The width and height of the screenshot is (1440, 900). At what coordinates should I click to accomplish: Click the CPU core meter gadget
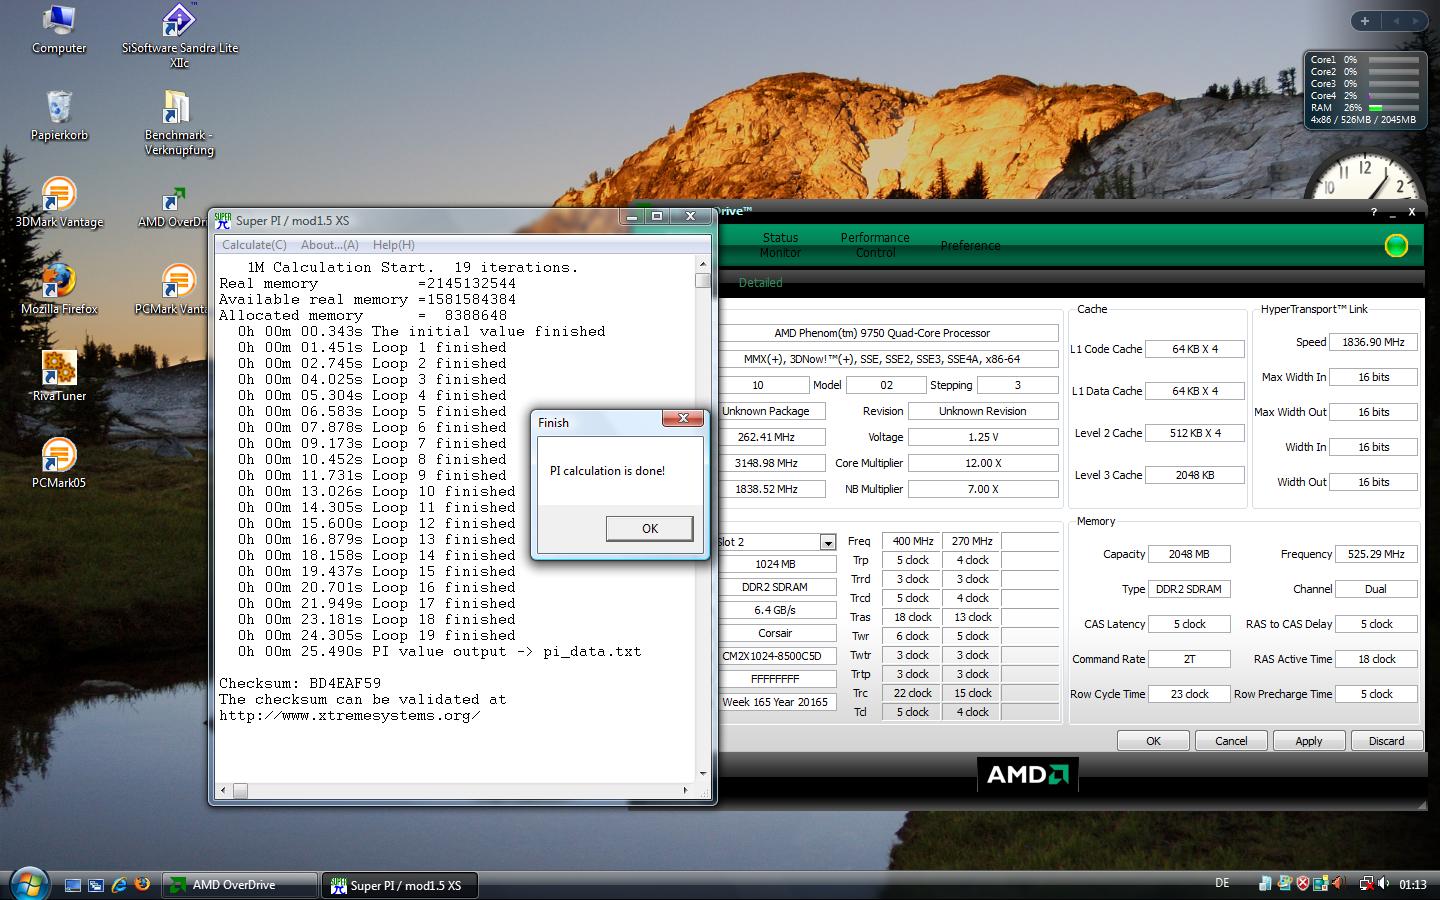[1364, 90]
